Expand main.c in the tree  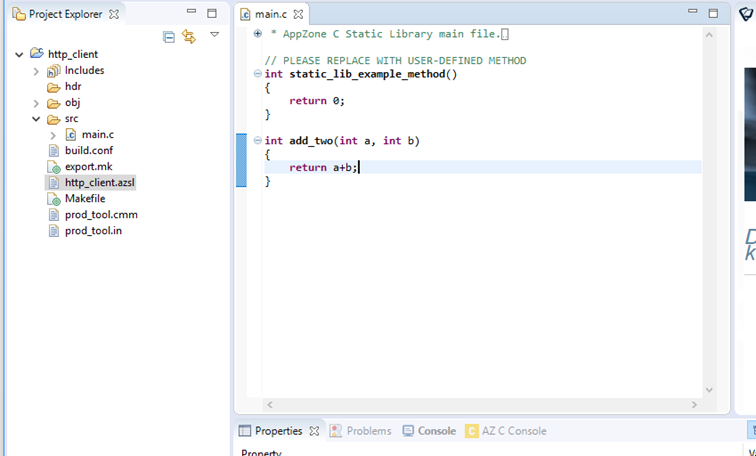(53, 135)
